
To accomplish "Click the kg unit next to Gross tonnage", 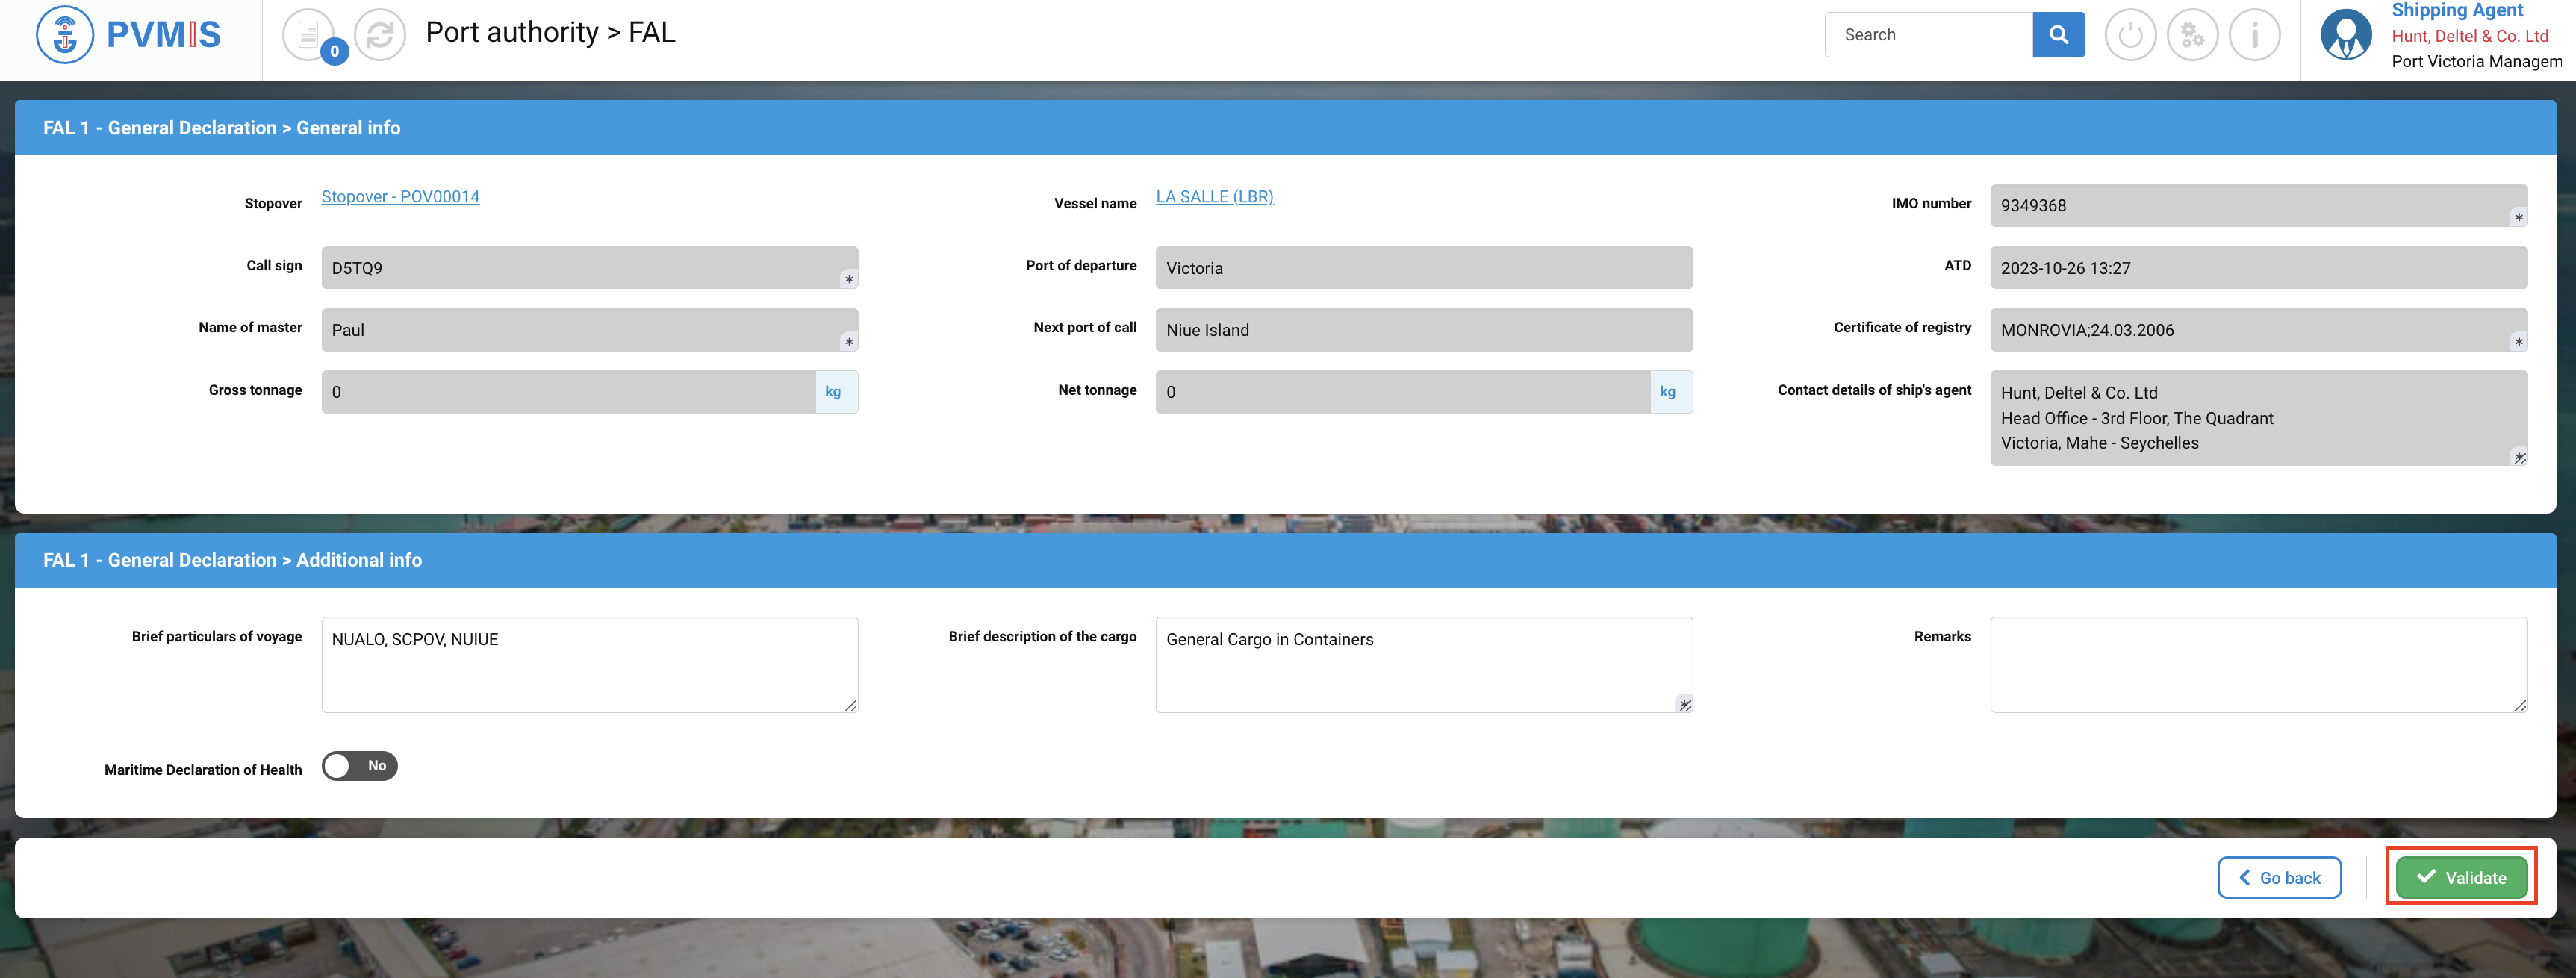I will pos(833,392).
